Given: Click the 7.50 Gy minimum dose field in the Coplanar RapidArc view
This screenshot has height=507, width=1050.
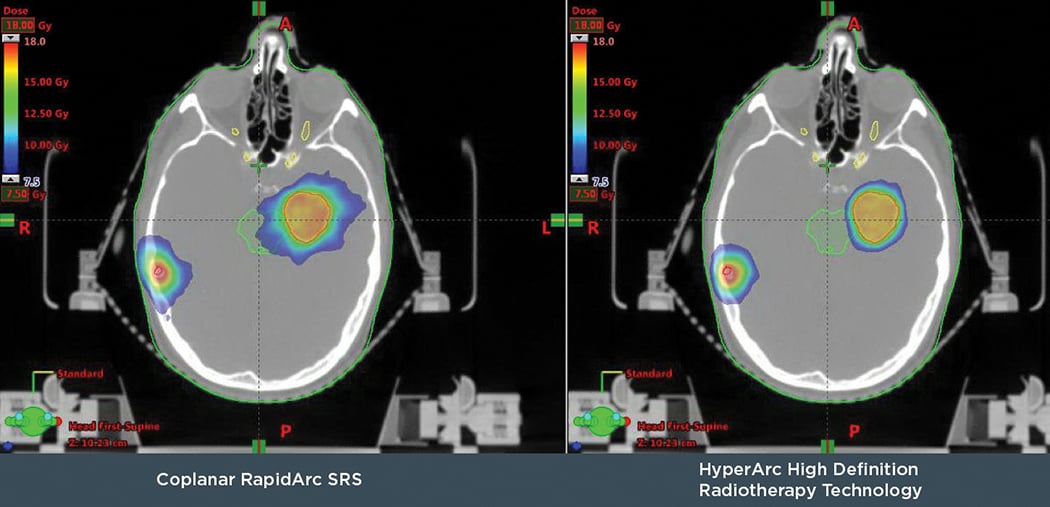Looking at the screenshot, I should [x=13, y=195].
